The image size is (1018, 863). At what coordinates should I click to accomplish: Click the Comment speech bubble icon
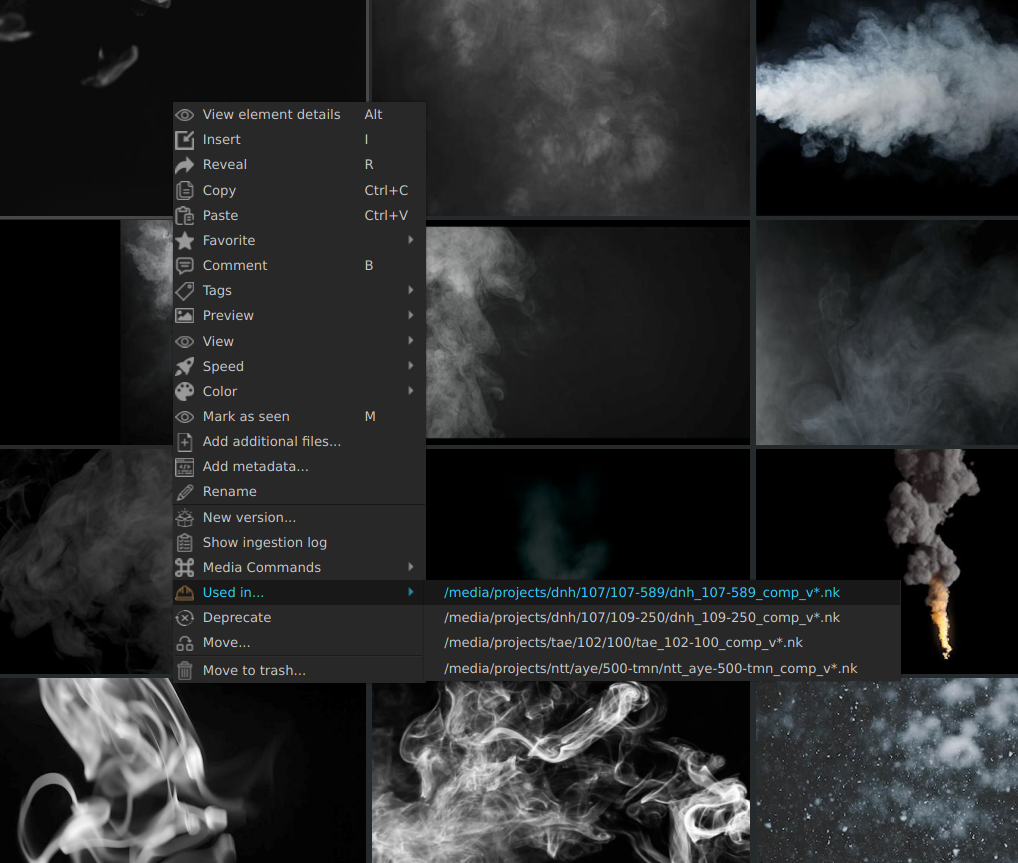(x=185, y=266)
